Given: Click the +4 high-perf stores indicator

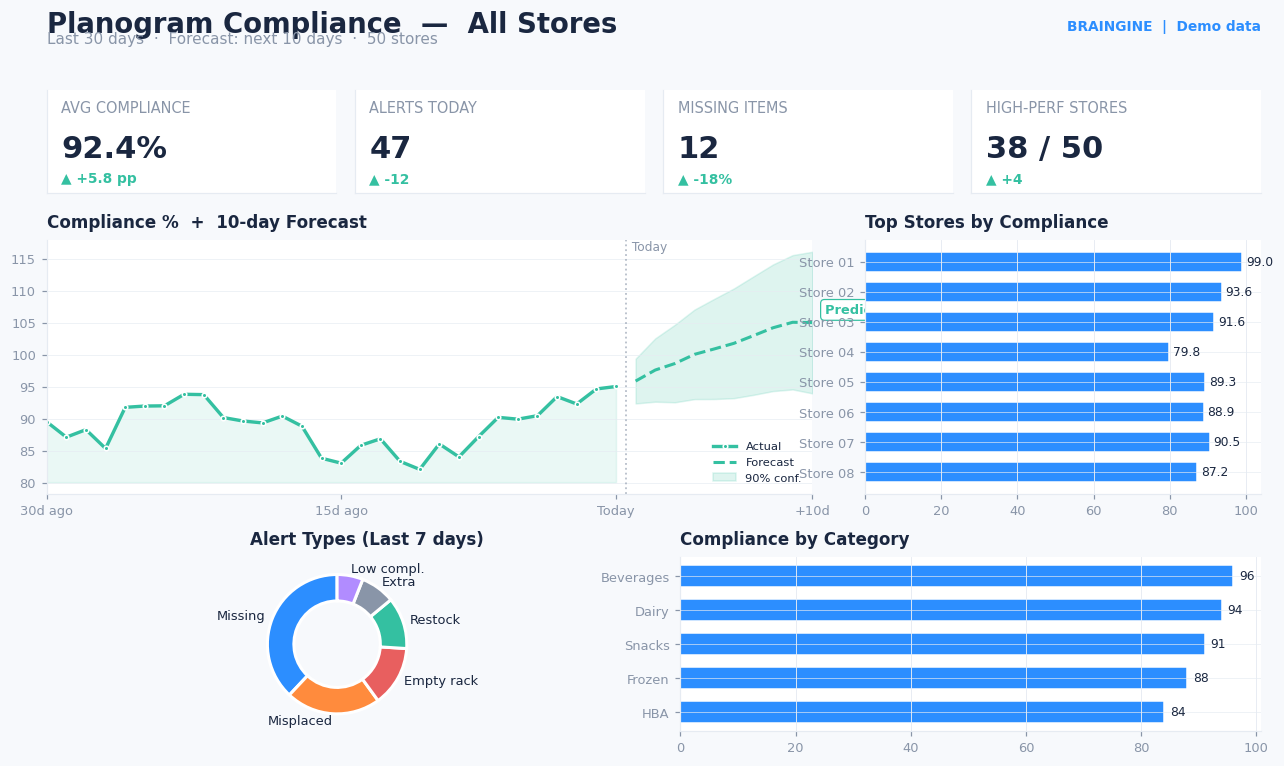Looking at the screenshot, I should click(1004, 179).
